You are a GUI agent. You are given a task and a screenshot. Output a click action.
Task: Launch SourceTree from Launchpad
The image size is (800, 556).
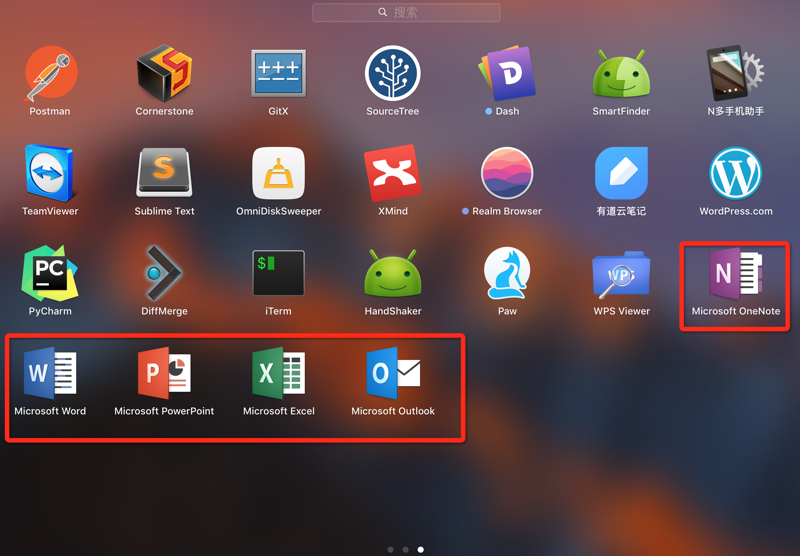393,73
